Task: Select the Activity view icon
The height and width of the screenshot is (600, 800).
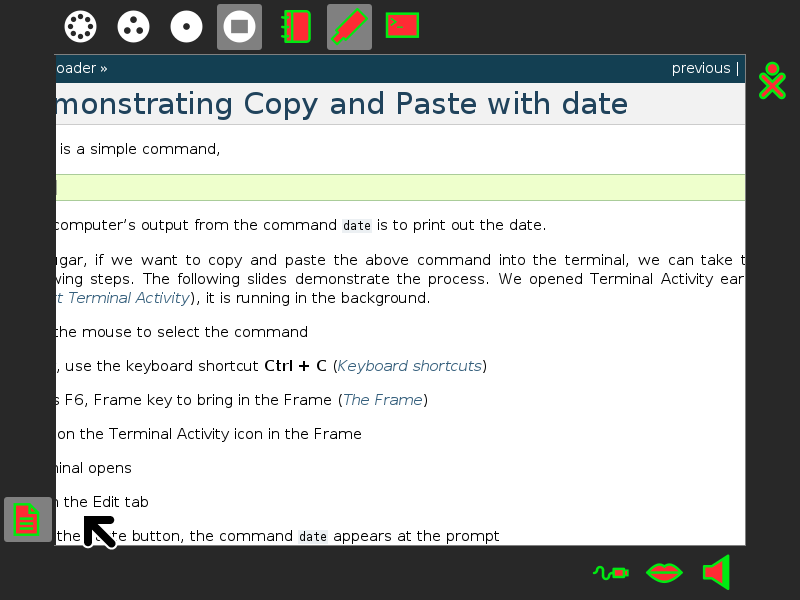Action: click(239, 27)
